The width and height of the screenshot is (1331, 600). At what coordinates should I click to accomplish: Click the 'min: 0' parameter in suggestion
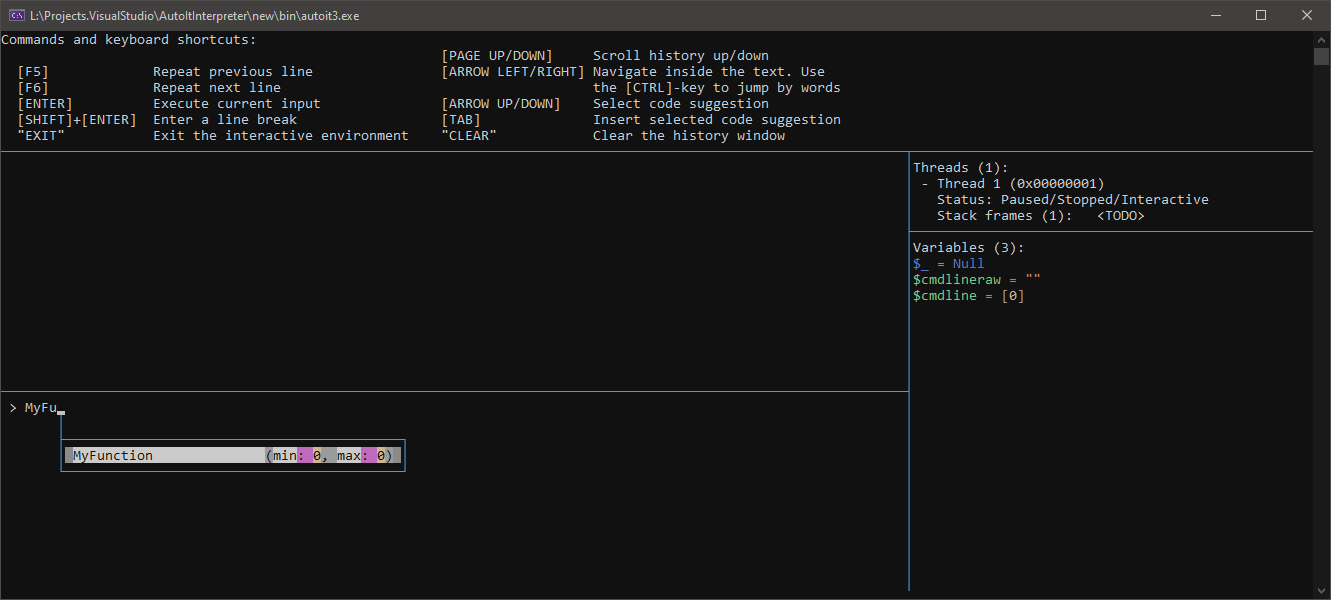pos(296,456)
